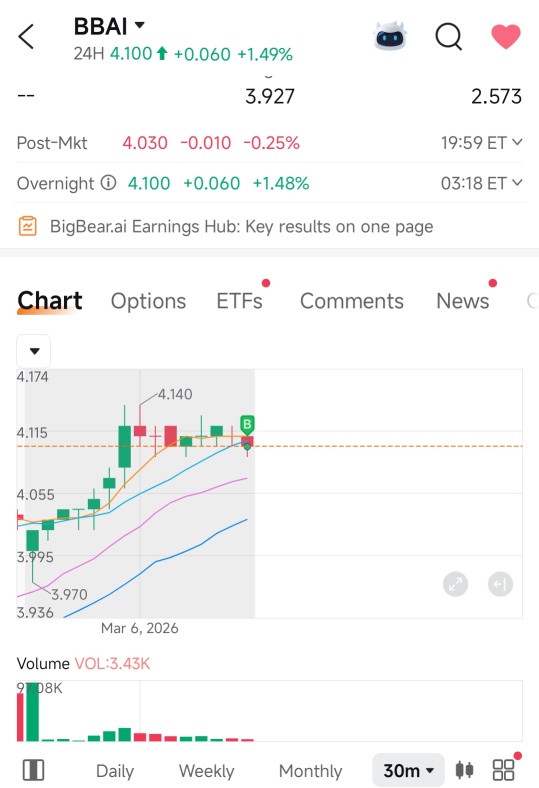This screenshot has height=788, width=539.
Task: Switch to the ETFs tab
Action: [x=240, y=301]
